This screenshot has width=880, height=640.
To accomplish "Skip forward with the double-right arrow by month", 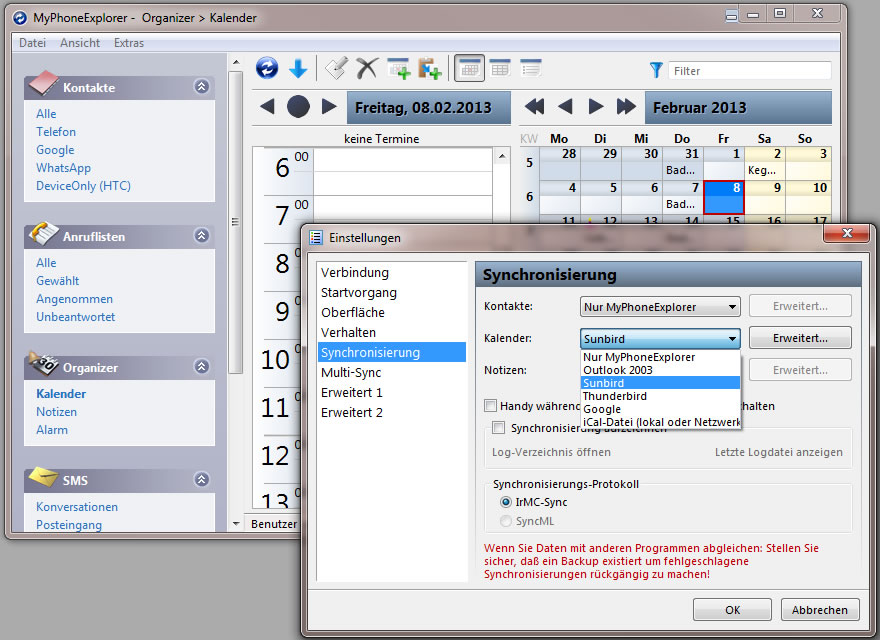I will 627,107.
